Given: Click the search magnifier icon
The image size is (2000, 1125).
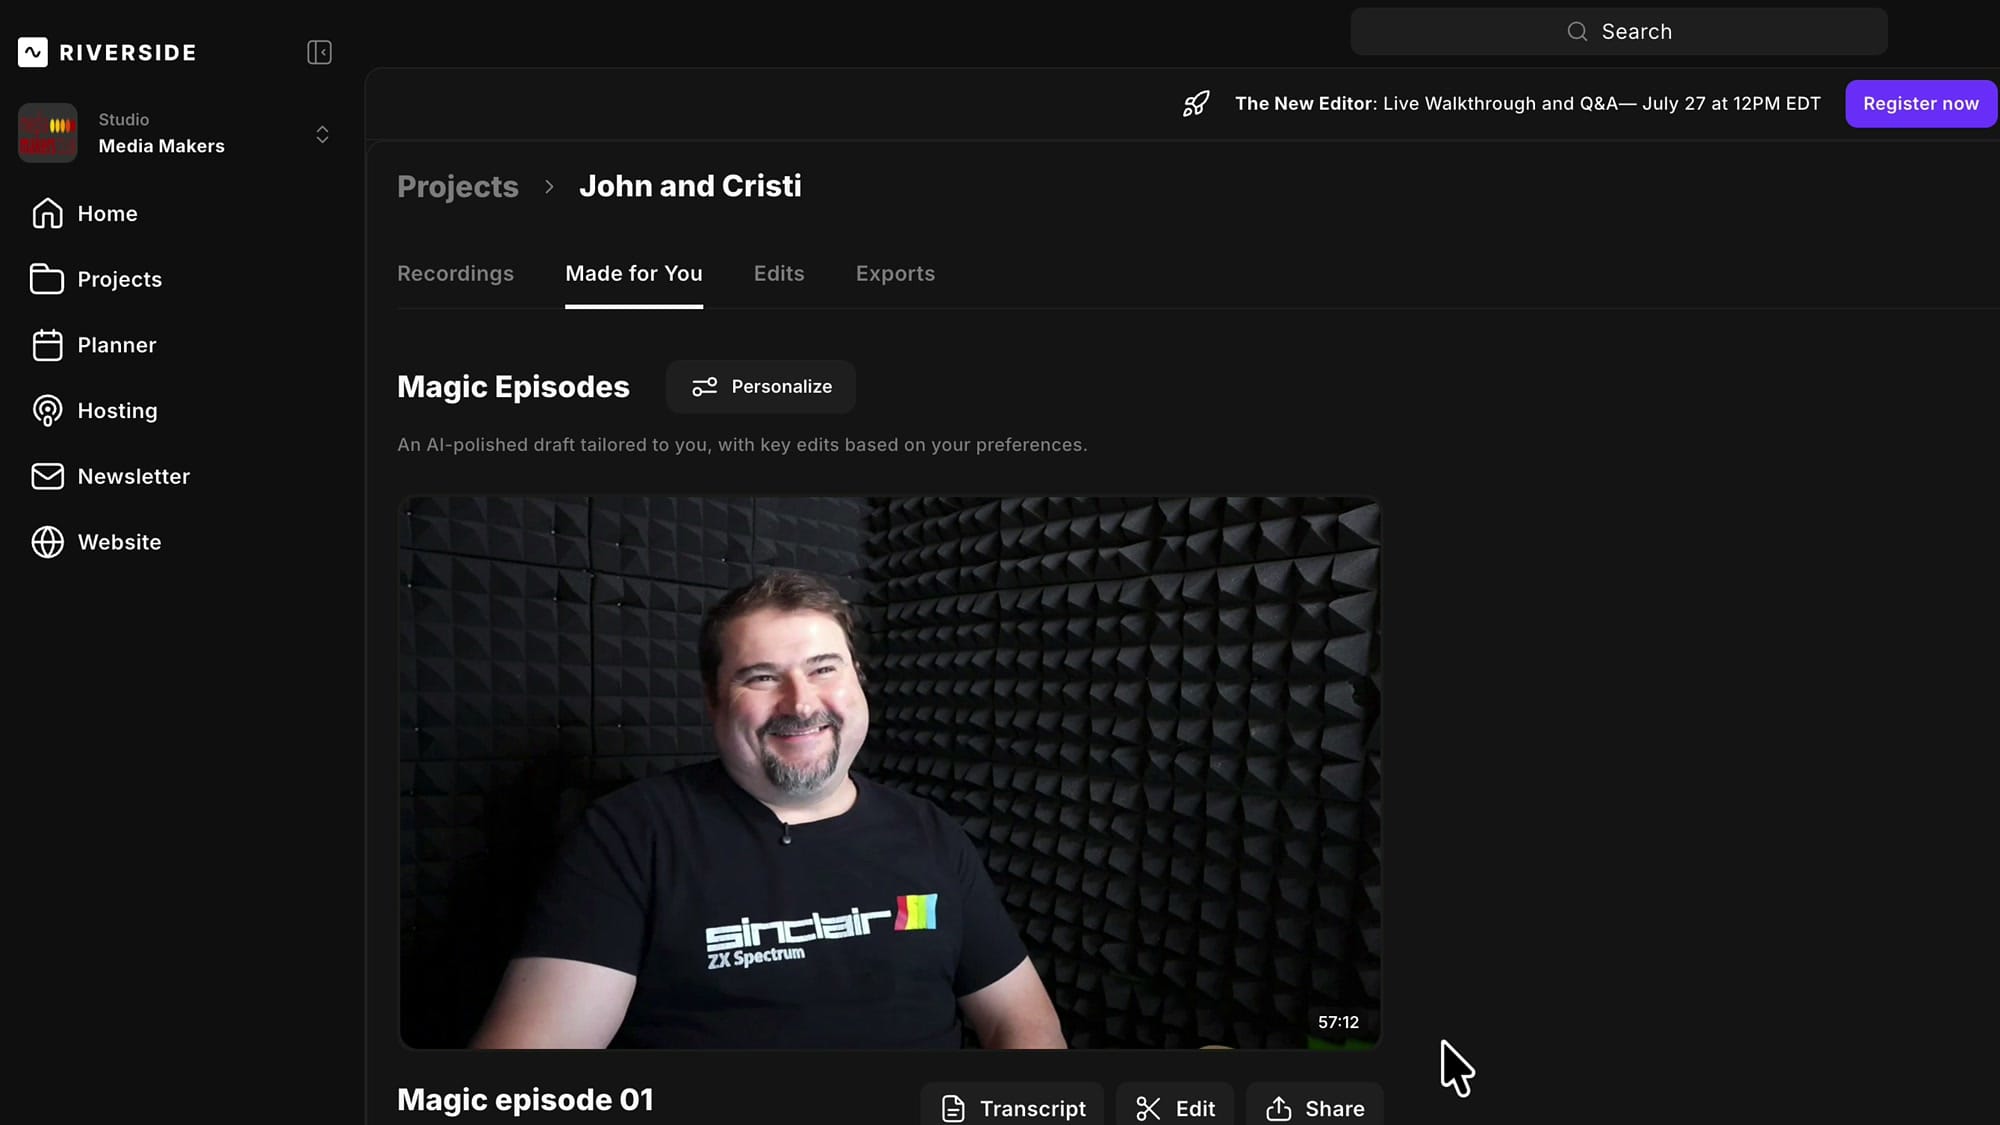Looking at the screenshot, I should (1577, 31).
